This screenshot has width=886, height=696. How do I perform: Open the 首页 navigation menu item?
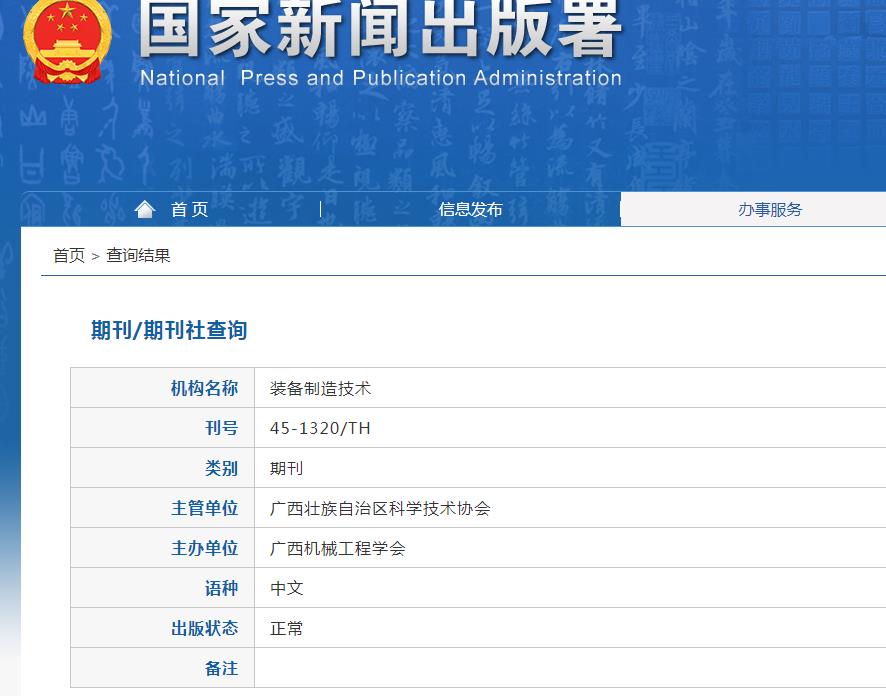188,209
